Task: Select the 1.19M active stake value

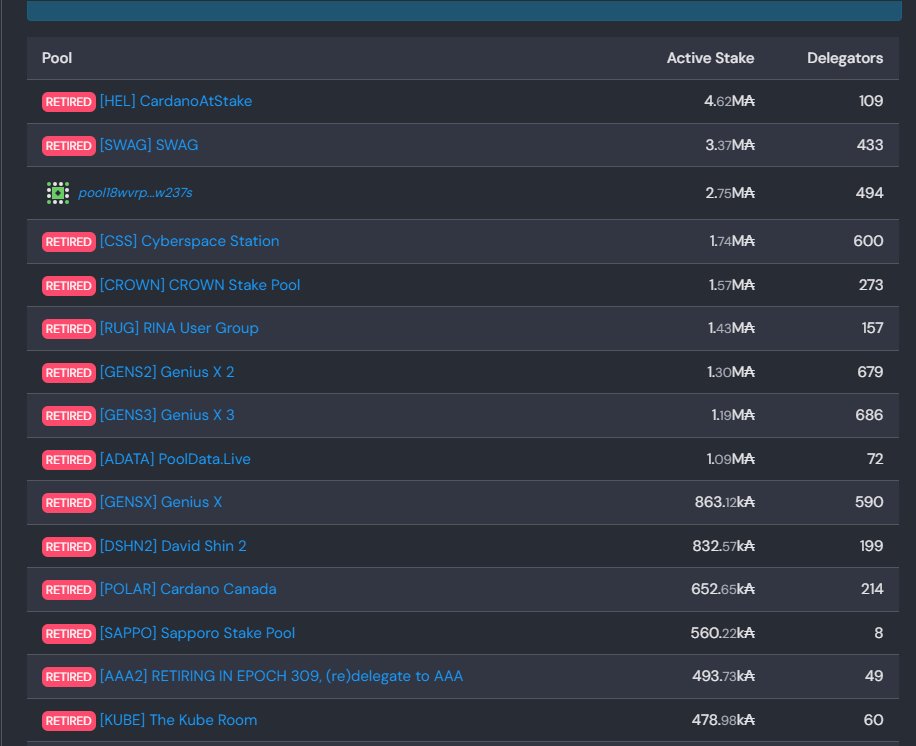Action: click(x=733, y=415)
